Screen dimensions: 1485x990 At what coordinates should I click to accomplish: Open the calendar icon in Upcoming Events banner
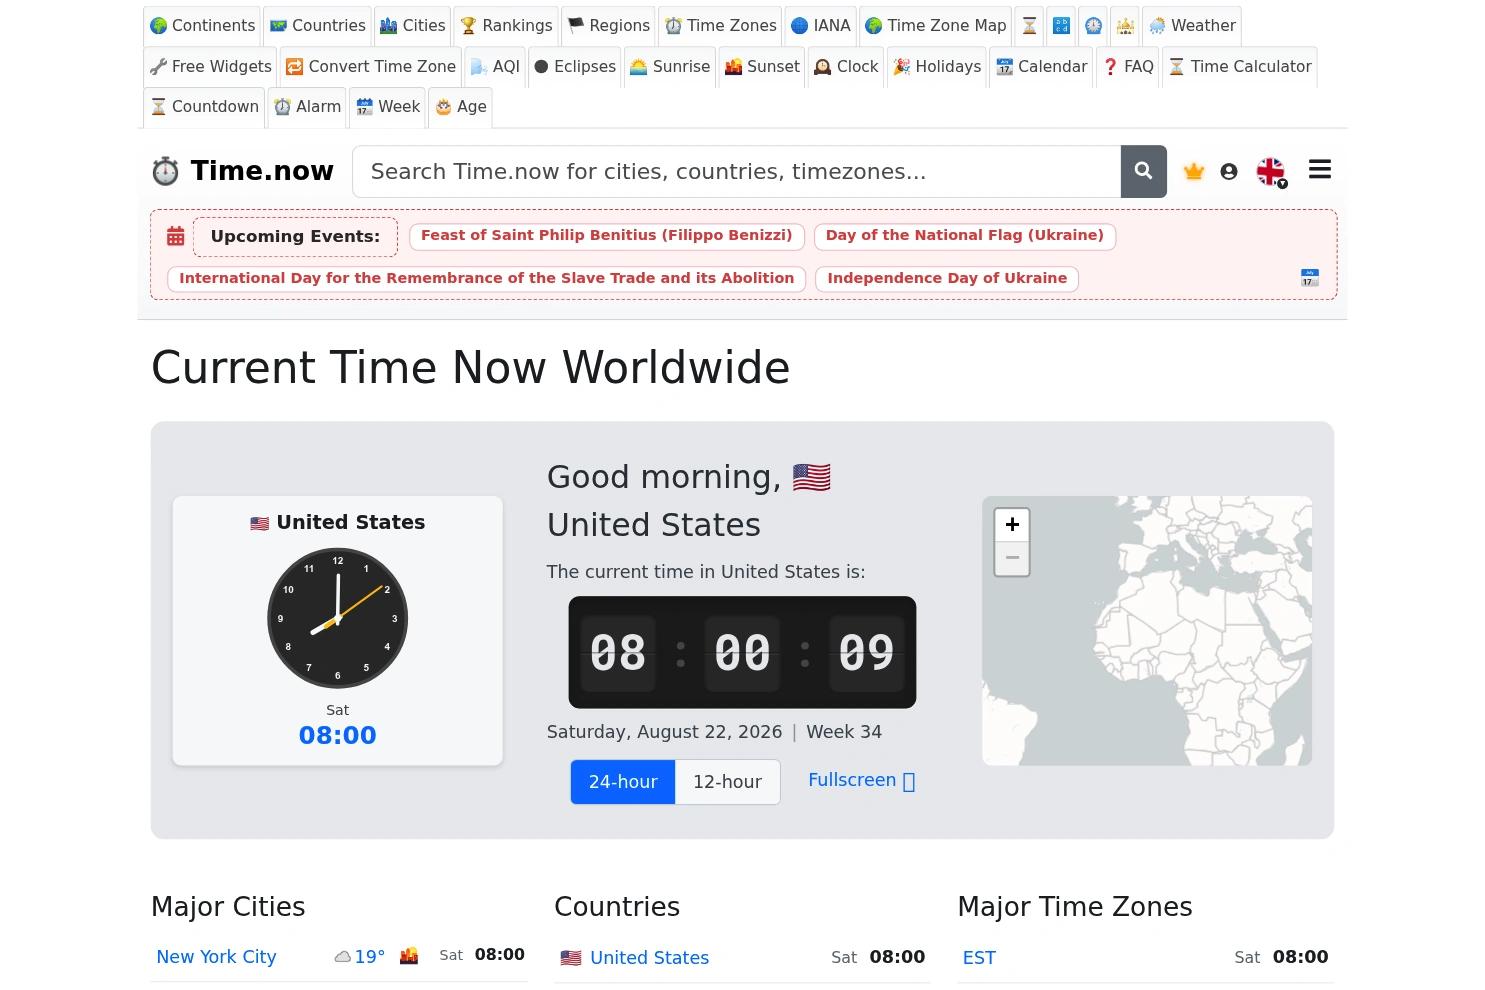click(1309, 278)
